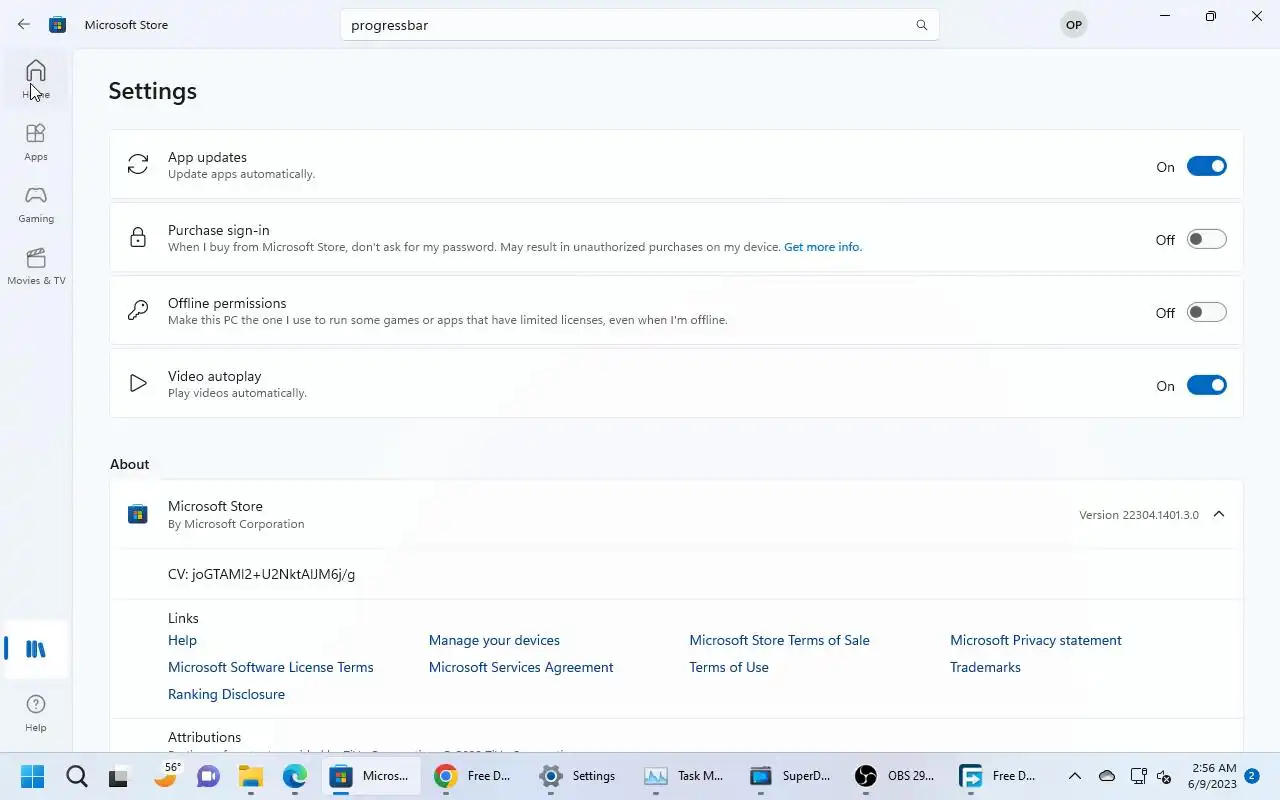Viewport: 1280px width, 800px height.
Task: Enable the Offline permissions toggle
Action: coord(1206,312)
